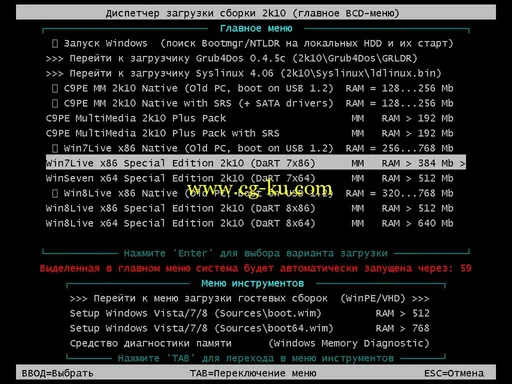Image resolution: width=512 pixels, height=384 pixels.
Task: Click the Меню инструментов section heading
Action: (252, 283)
